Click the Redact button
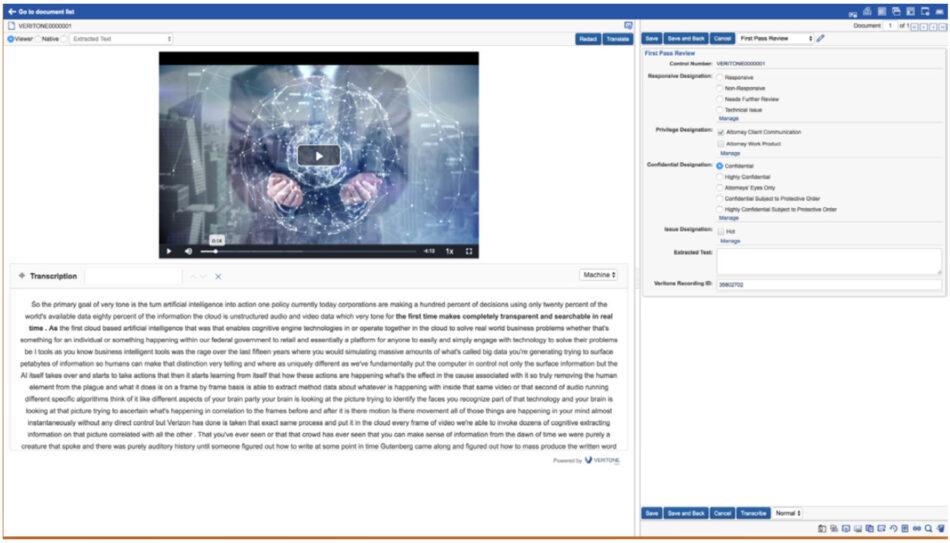Viewport: 950px width, 543px height. click(588, 39)
